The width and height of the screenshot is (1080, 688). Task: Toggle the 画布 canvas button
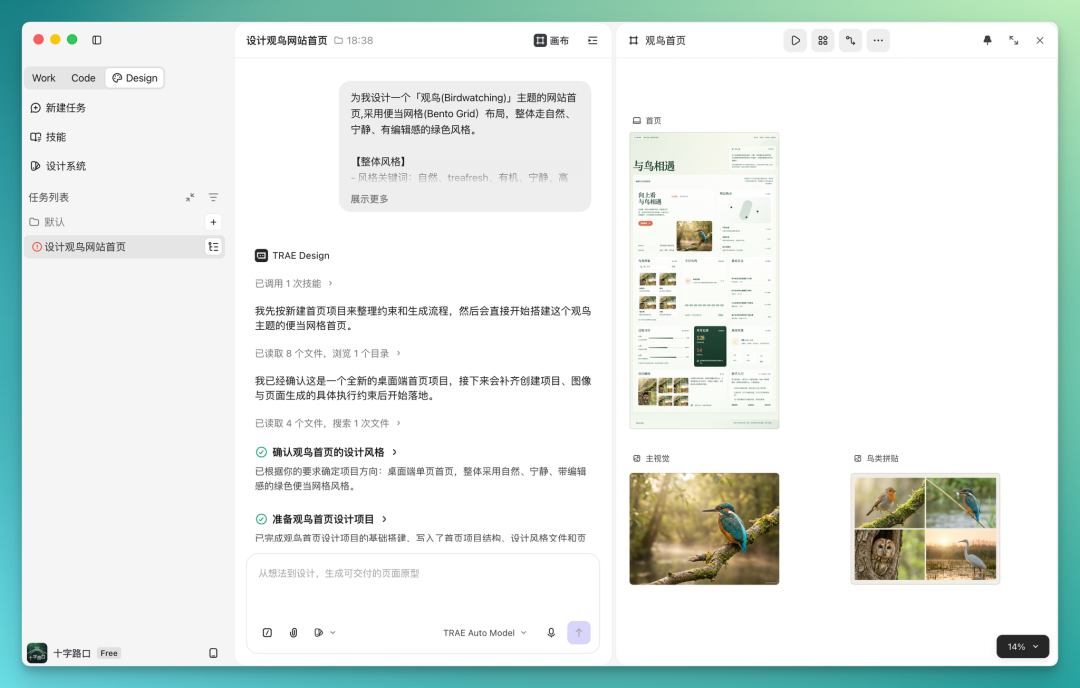coord(552,41)
